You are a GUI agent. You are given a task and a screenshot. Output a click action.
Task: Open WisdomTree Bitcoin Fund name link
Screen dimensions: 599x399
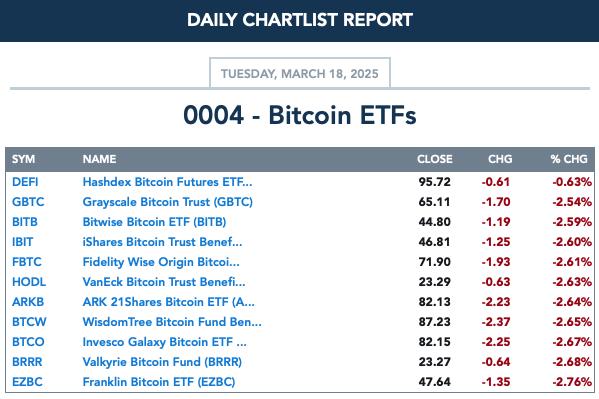172,322
